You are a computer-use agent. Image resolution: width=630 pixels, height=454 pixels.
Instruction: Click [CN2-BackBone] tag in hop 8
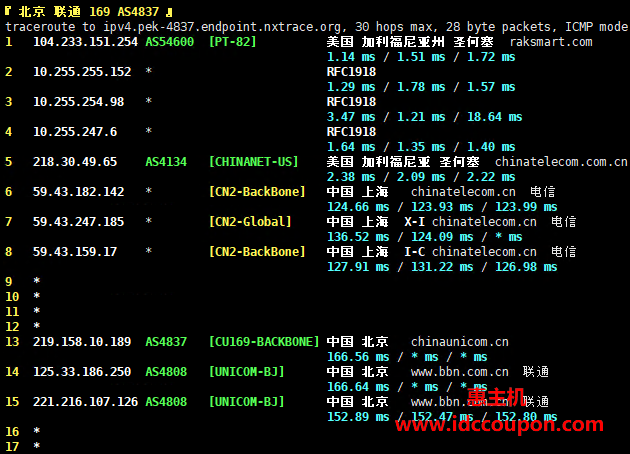click(257, 252)
